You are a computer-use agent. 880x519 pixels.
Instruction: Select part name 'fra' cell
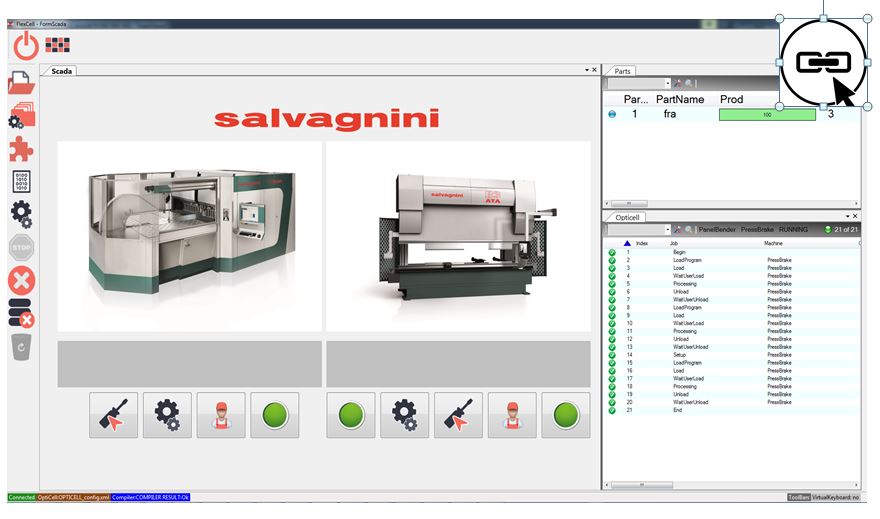(x=670, y=114)
